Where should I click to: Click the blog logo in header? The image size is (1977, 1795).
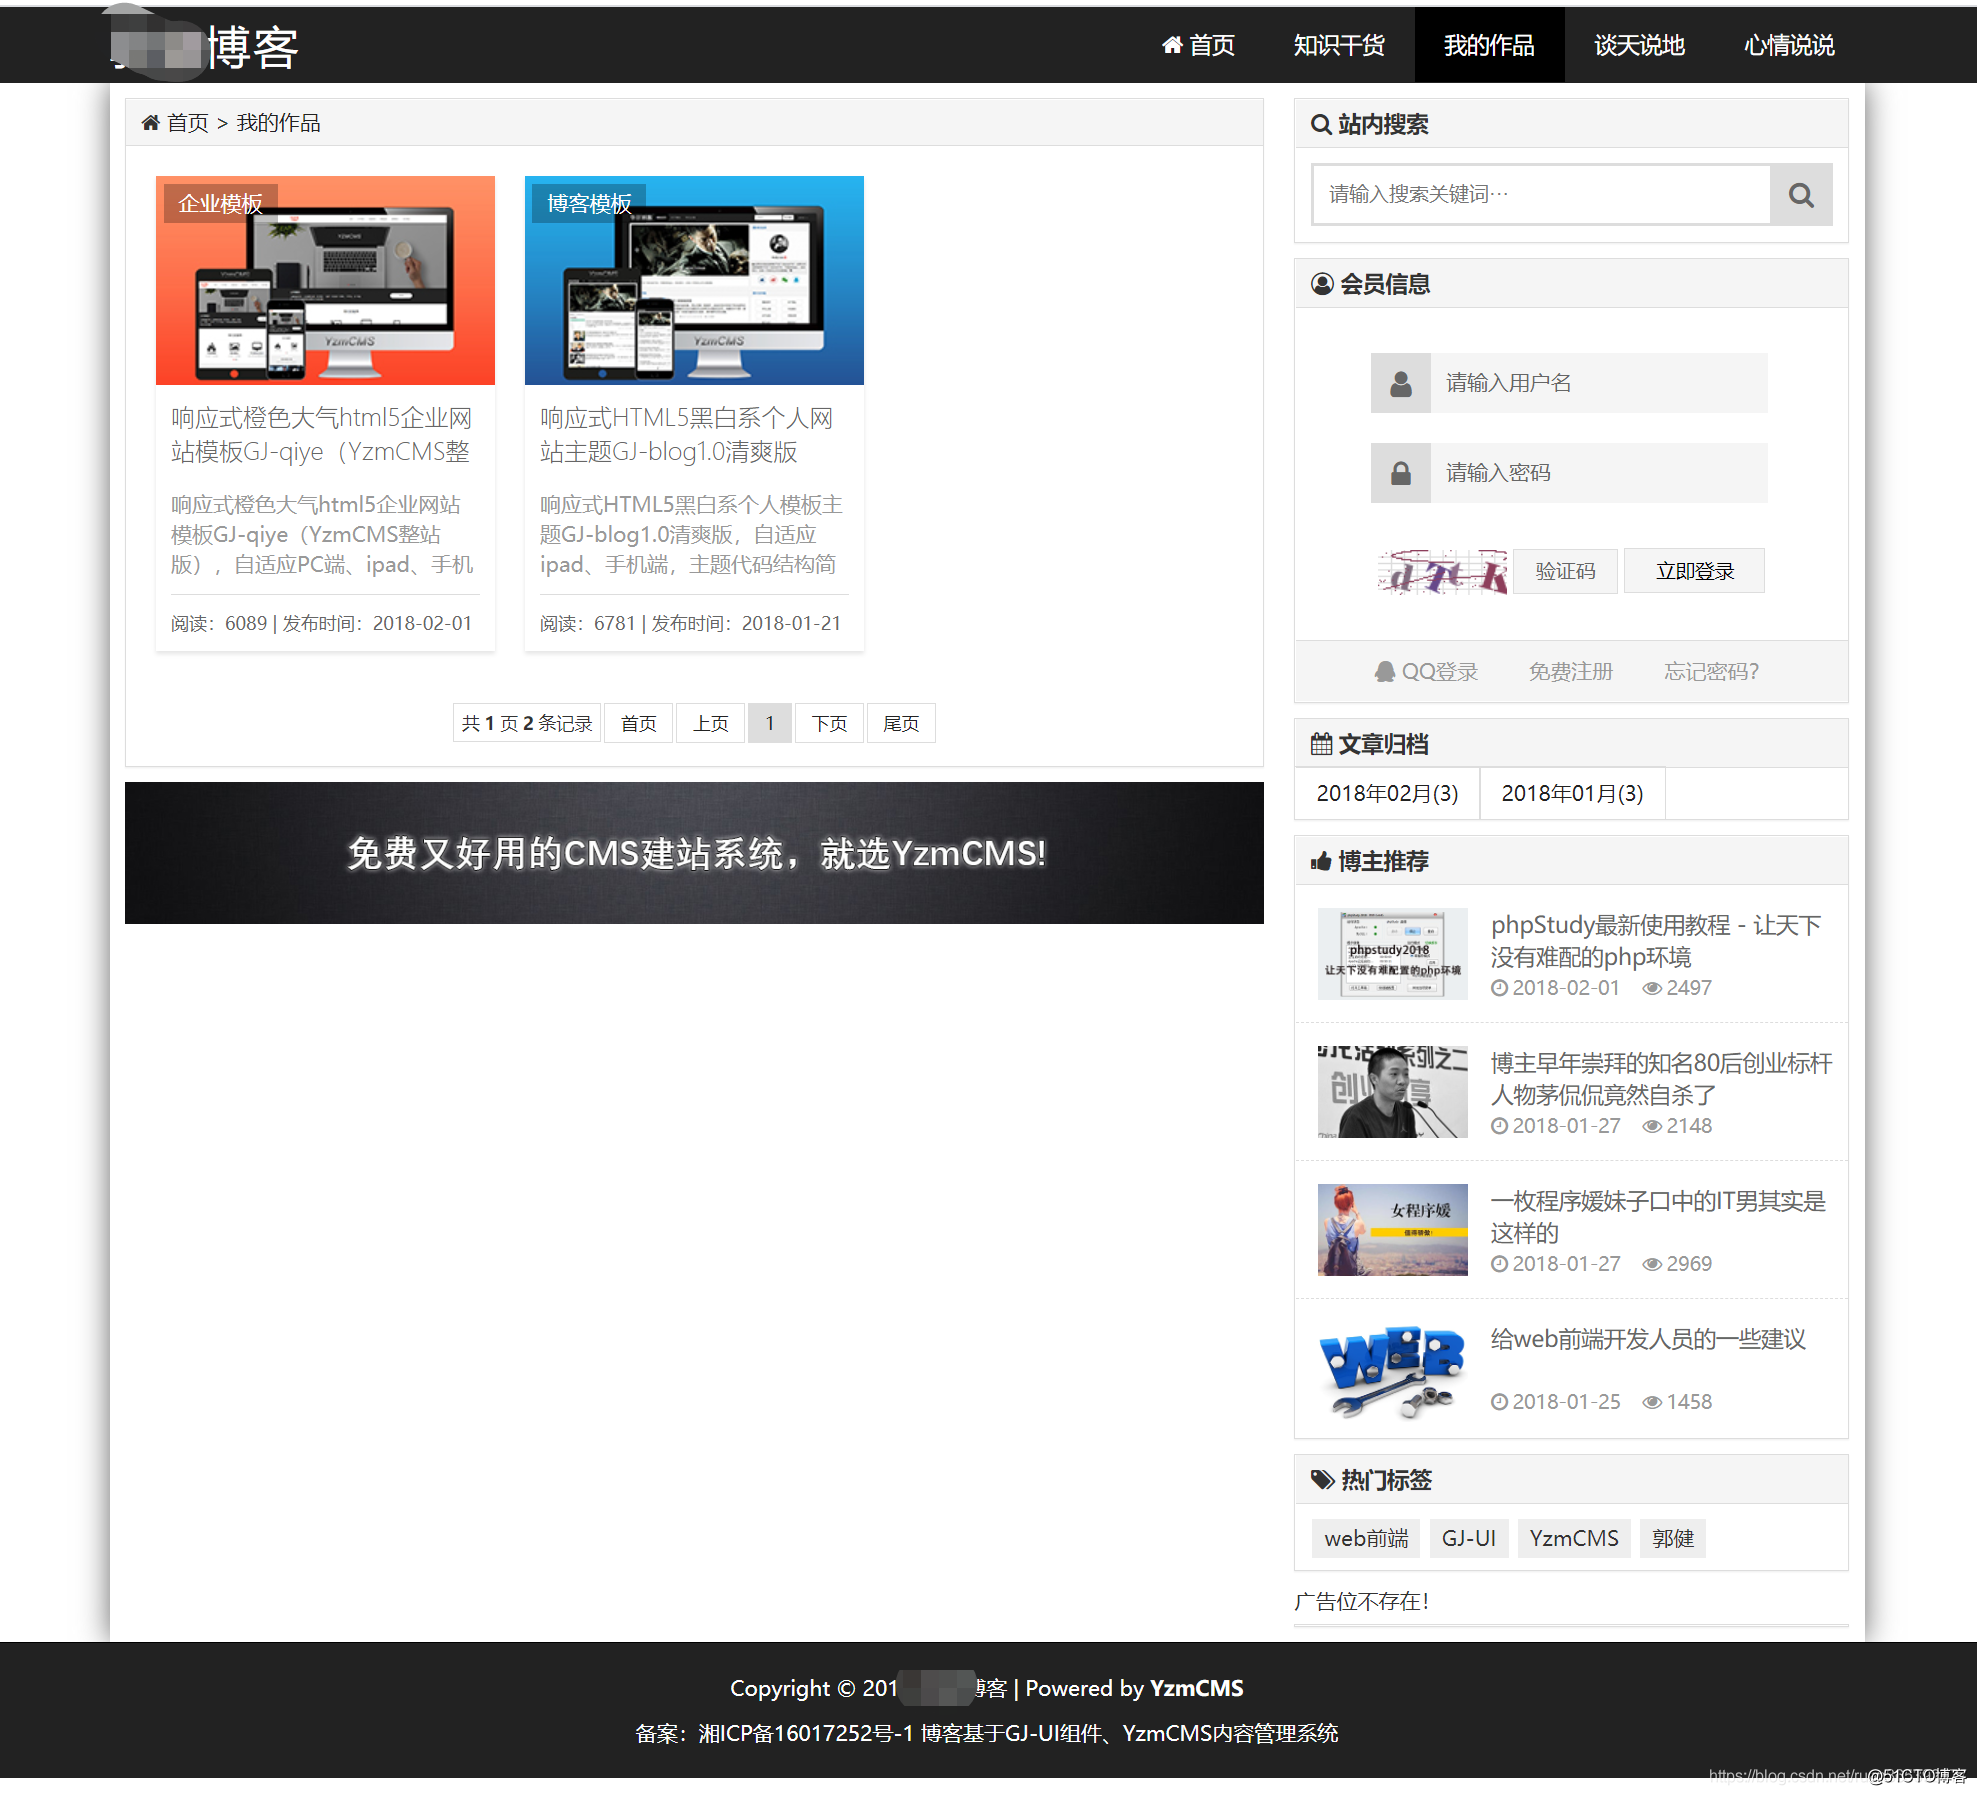tap(205, 46)
